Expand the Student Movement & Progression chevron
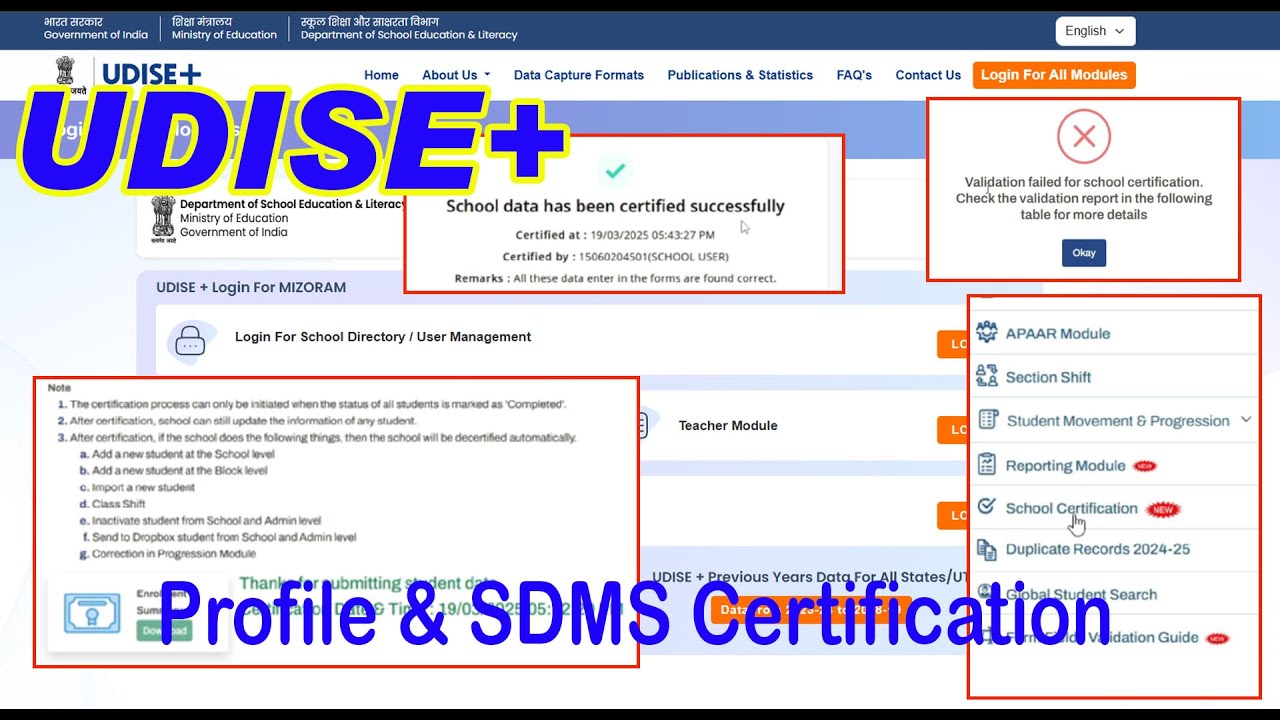The height and width of the screenshot is (720, 1280). point(1246,420)
